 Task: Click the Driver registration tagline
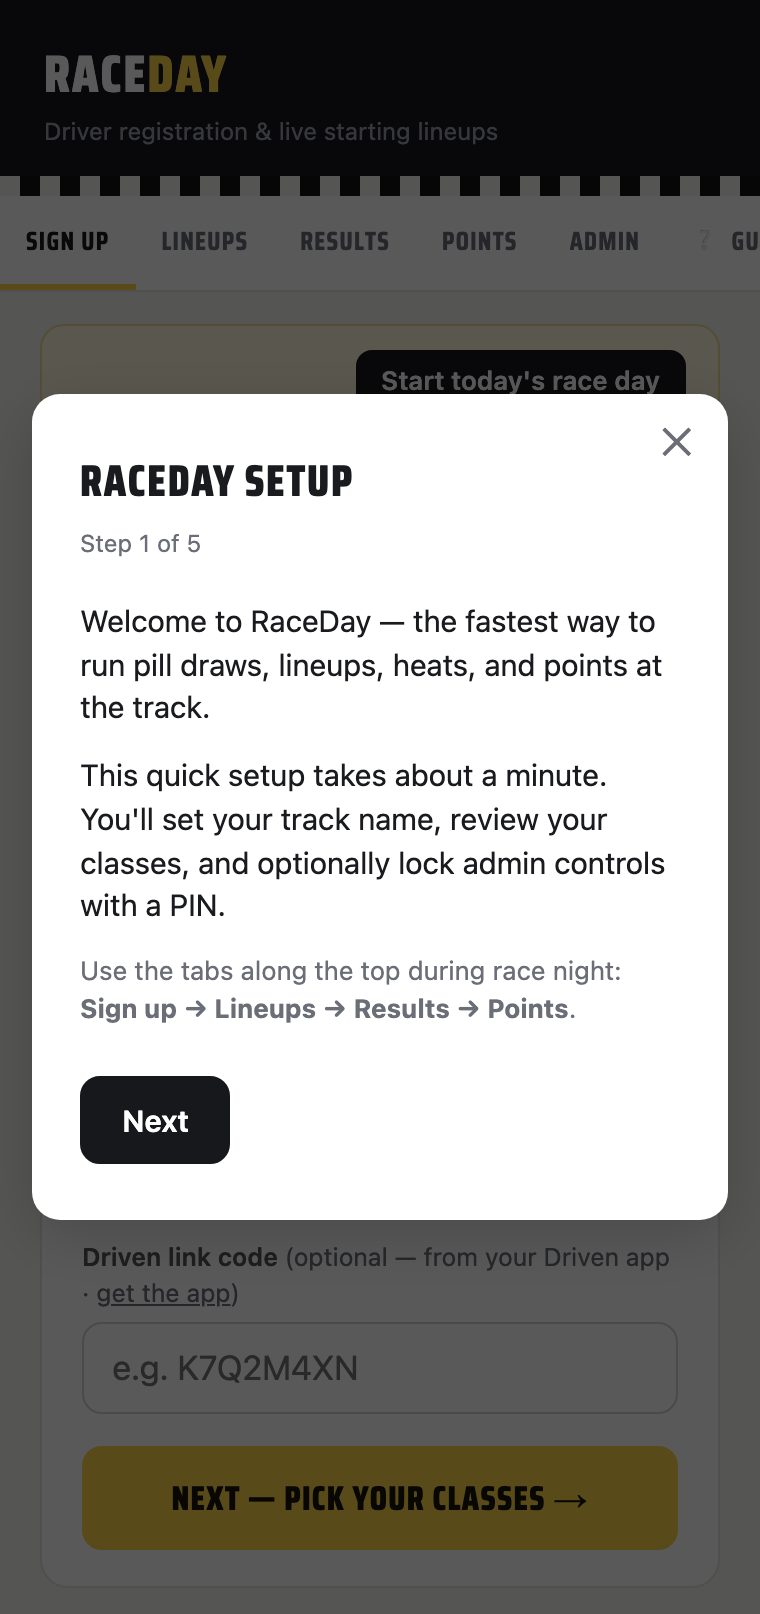click(x=271, y=132)
